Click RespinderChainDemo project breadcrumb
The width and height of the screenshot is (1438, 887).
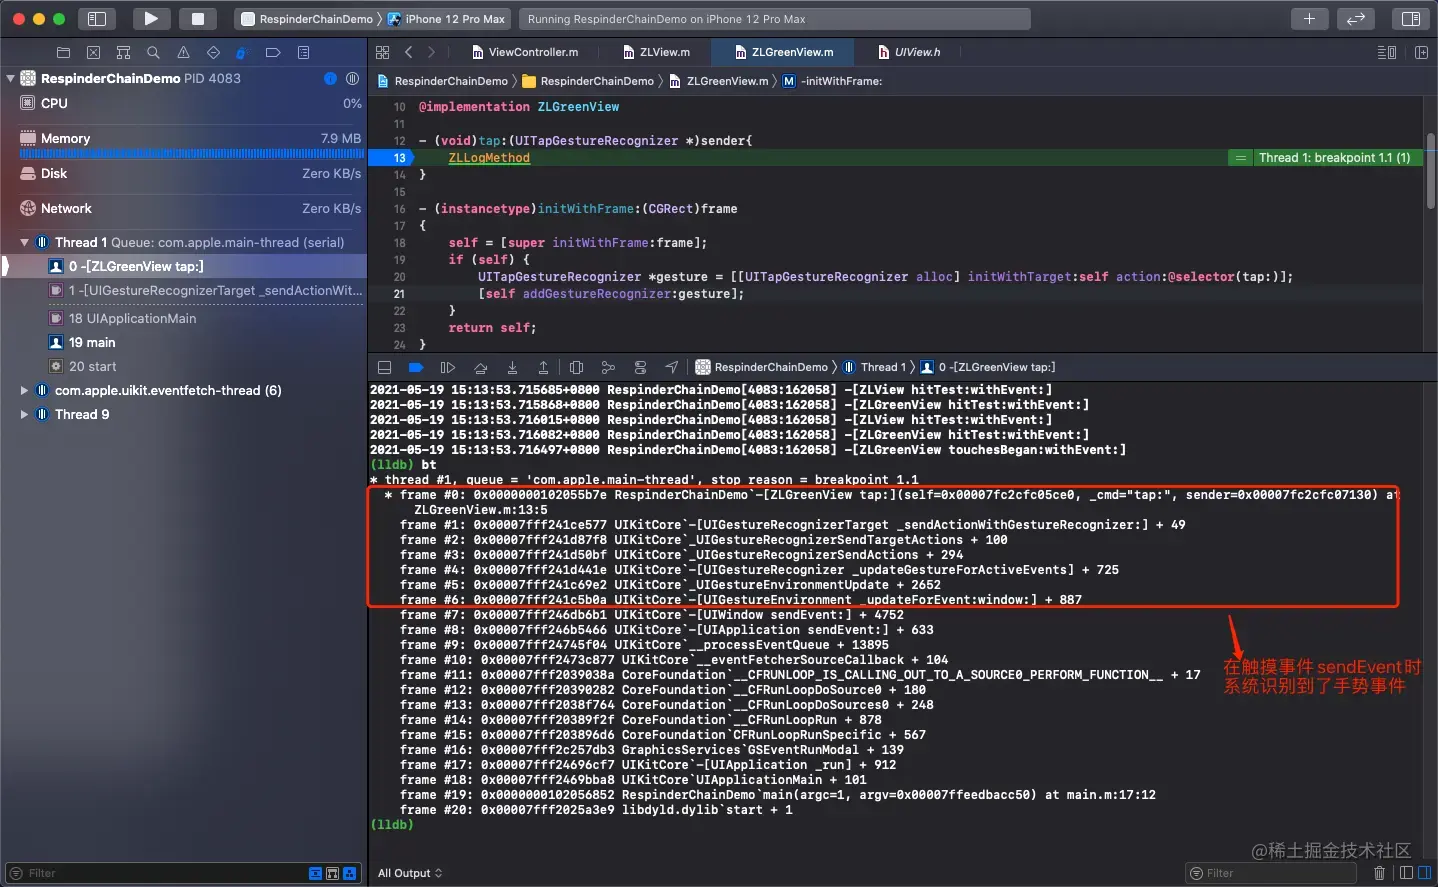pos(442,81)
